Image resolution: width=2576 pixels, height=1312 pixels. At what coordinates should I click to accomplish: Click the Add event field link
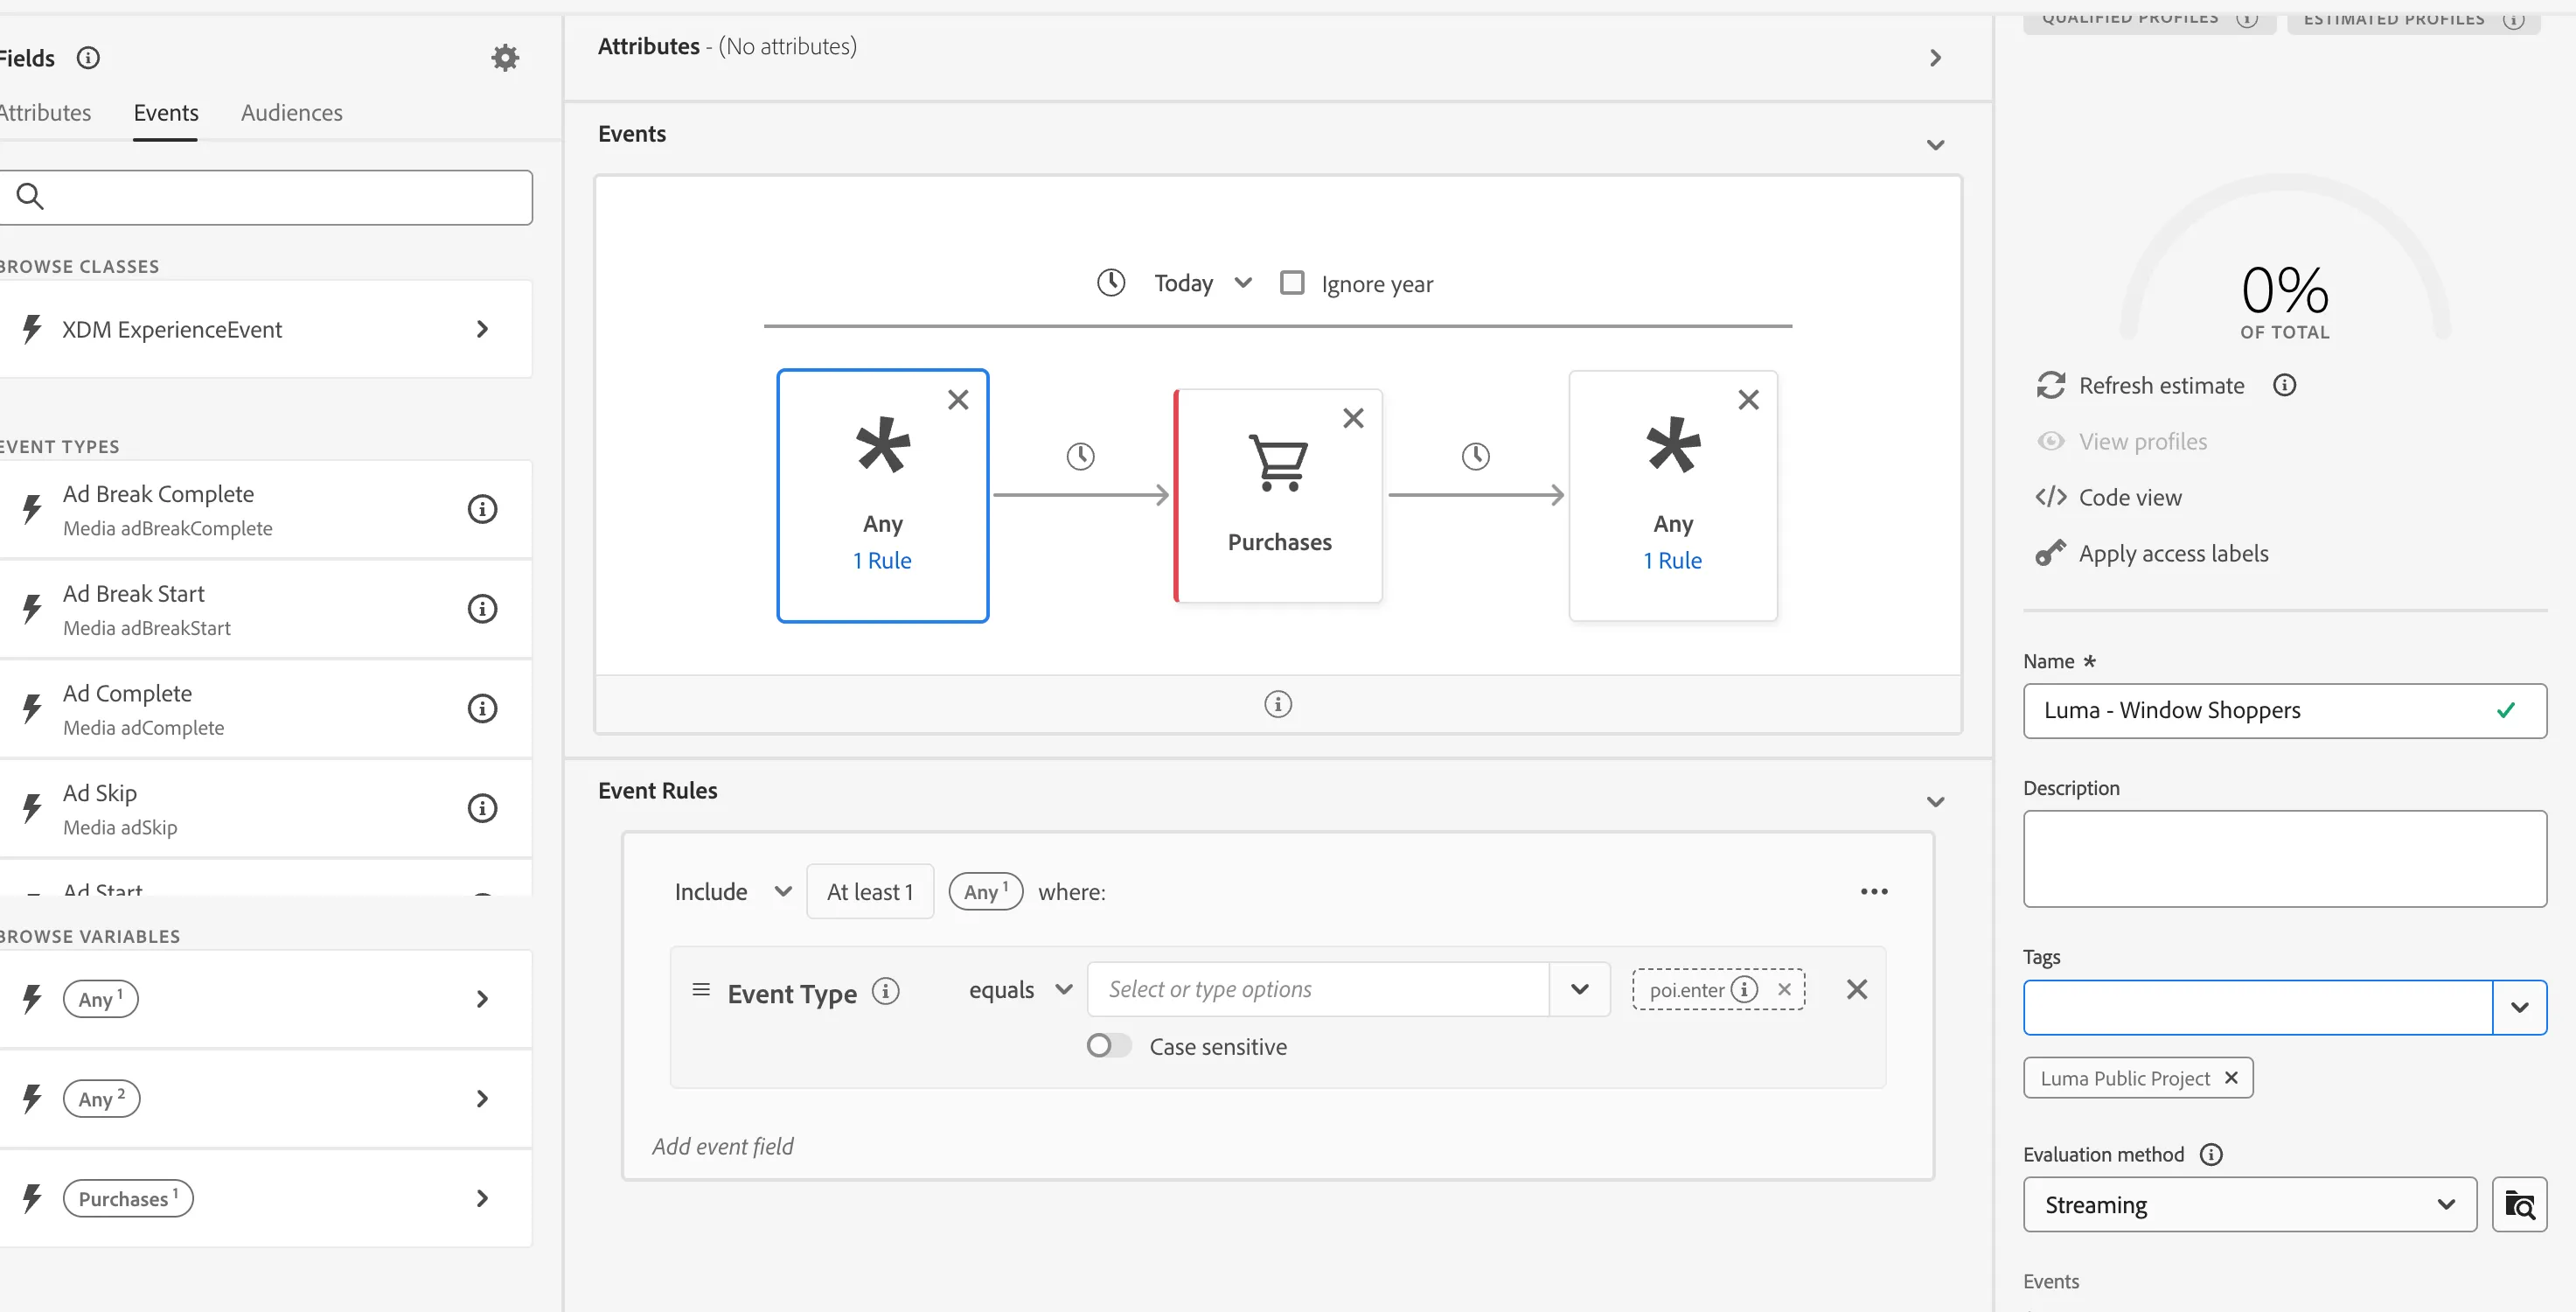(722, 1146)
